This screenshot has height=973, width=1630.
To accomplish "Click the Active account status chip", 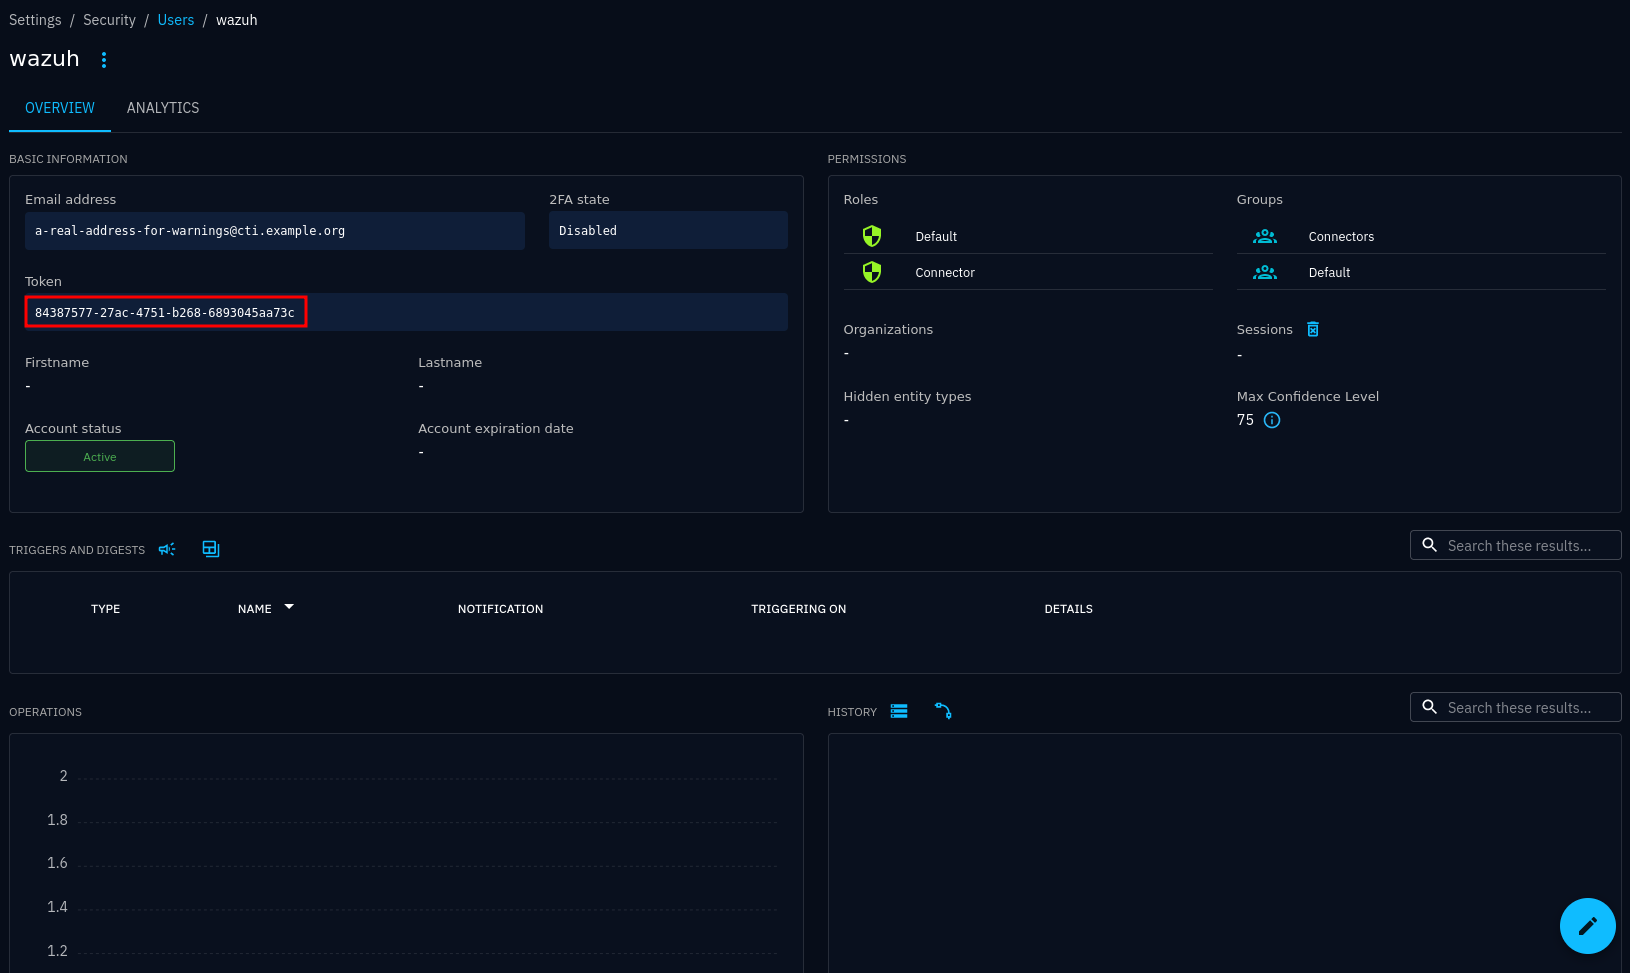I will pos(100,456).
